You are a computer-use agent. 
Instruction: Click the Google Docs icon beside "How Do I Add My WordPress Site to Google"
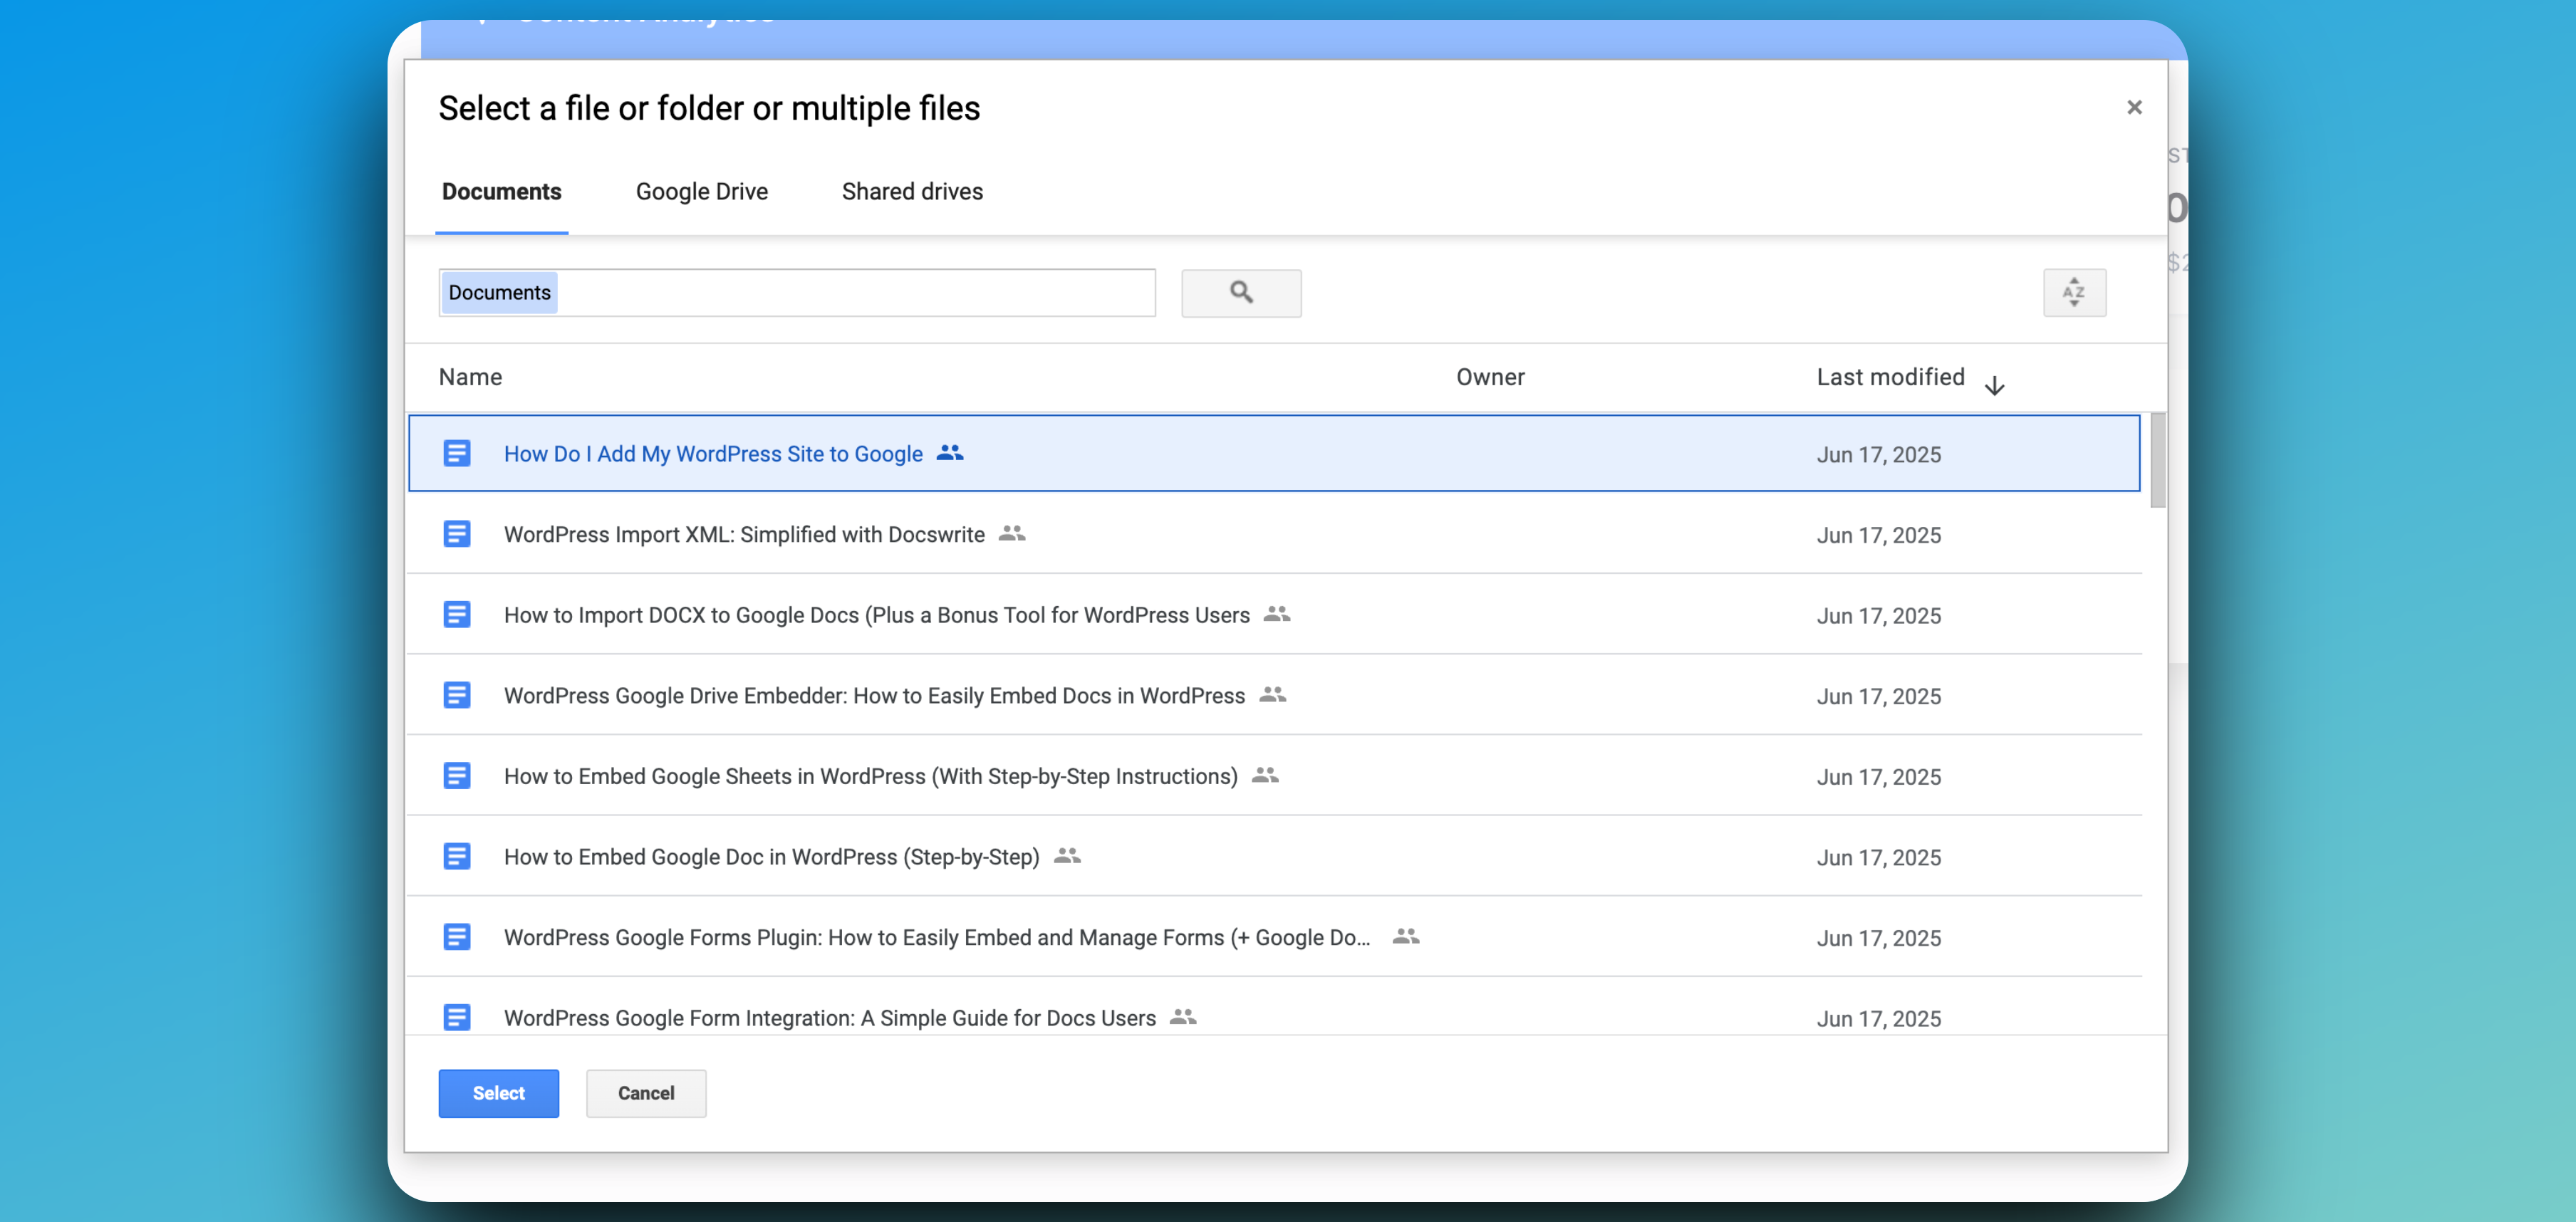tap(457, 453)
